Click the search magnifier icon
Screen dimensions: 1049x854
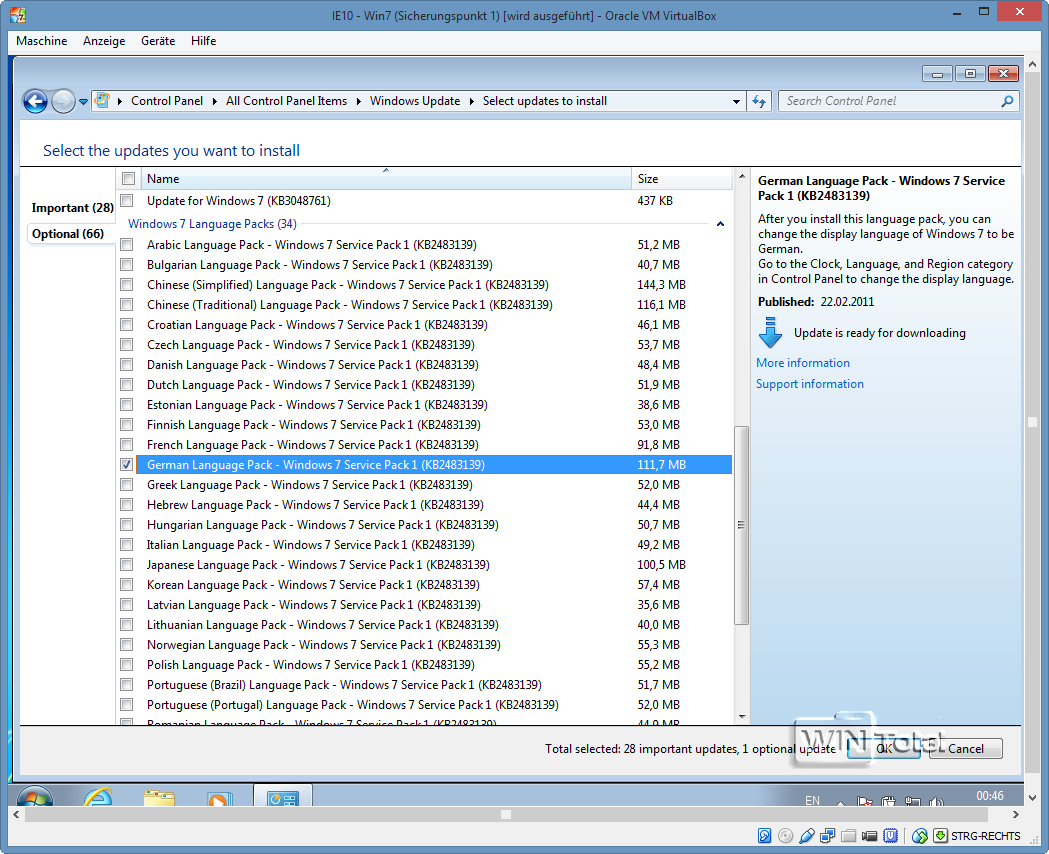1007,101
